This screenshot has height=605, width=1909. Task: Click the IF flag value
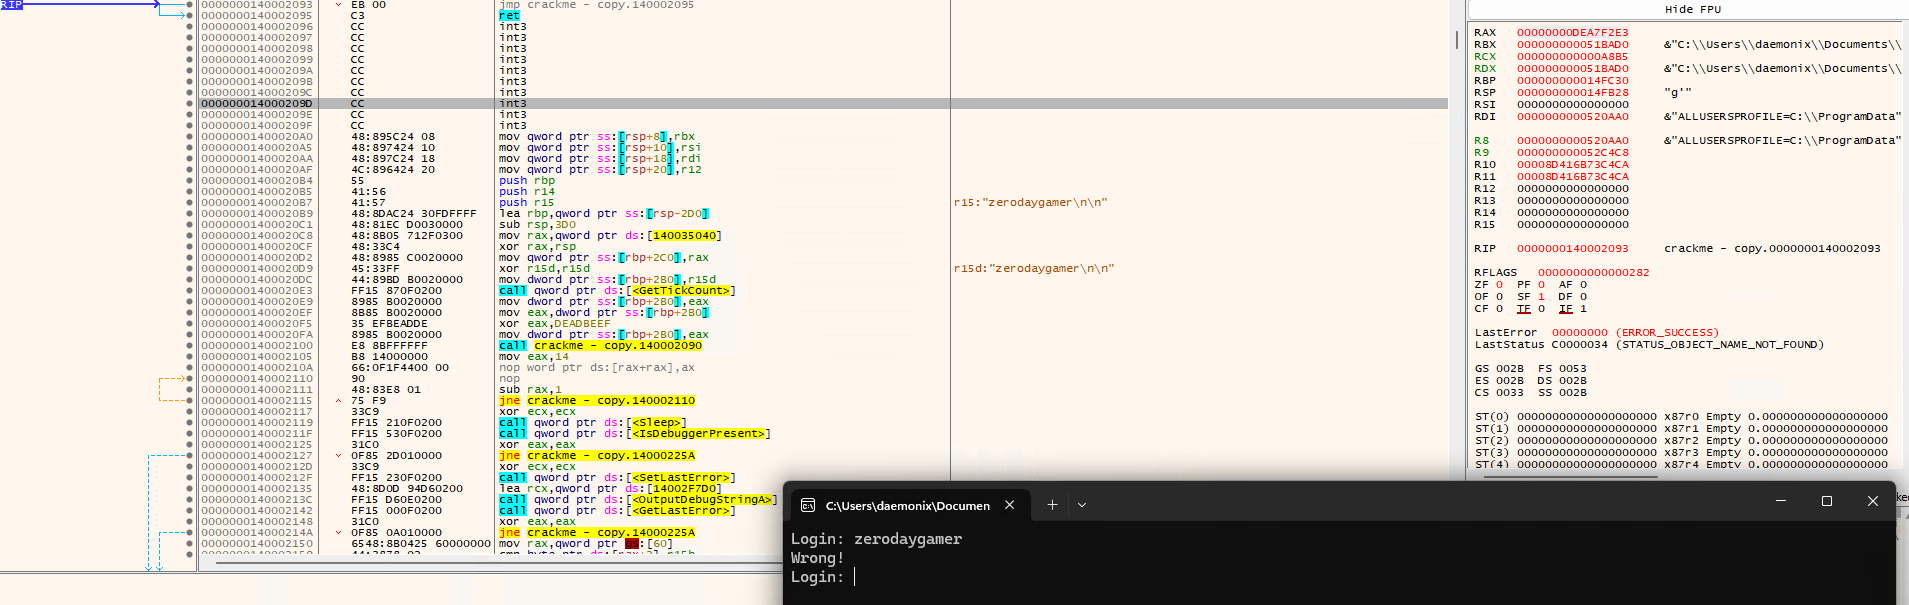pos(1583,309)
